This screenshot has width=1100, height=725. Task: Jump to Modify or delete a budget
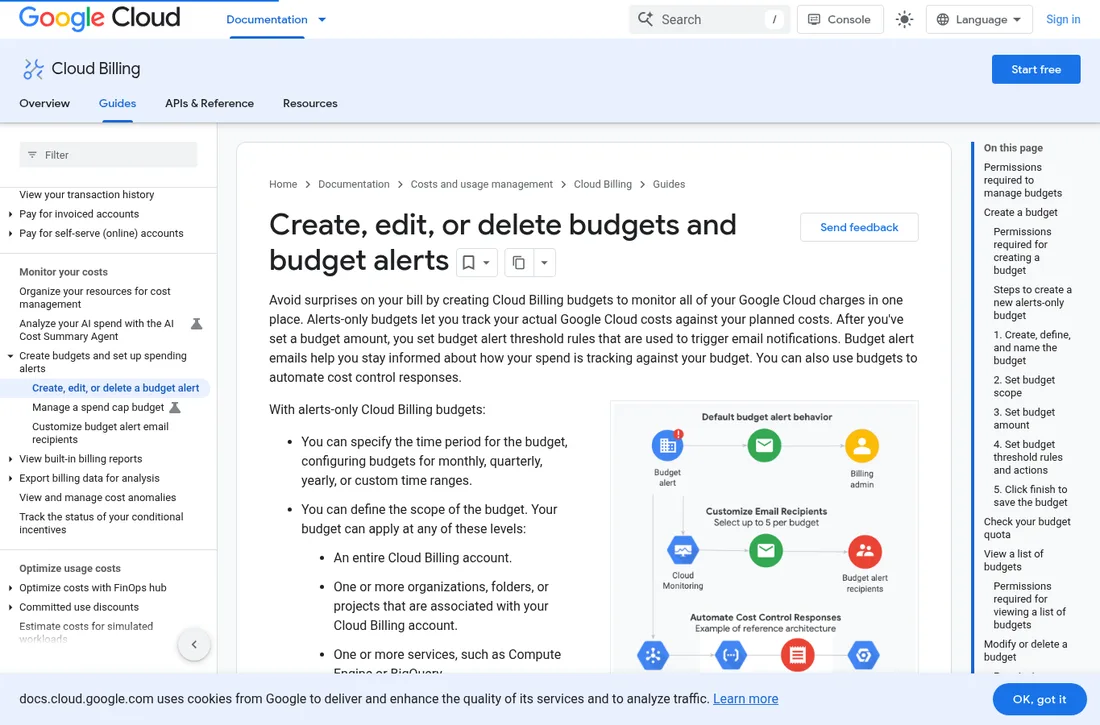coord(1025,651)
